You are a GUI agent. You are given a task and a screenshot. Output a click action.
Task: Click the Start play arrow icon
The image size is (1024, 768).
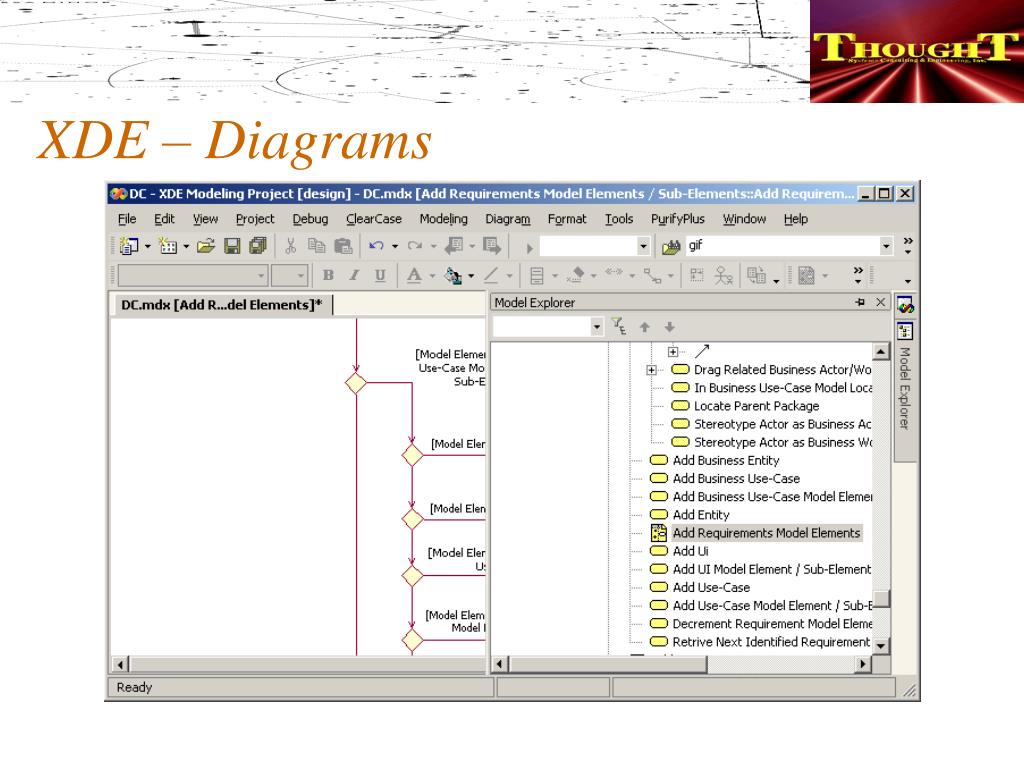[530, 248]
